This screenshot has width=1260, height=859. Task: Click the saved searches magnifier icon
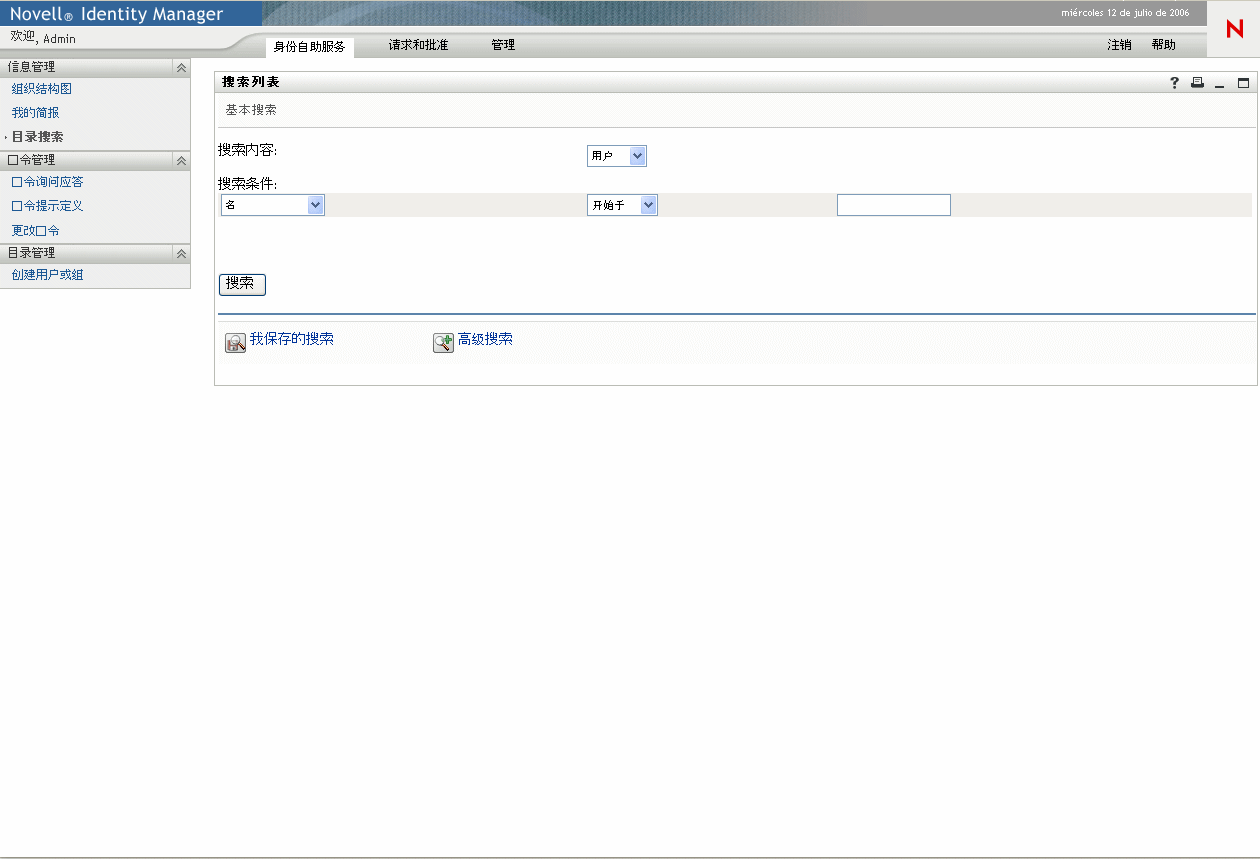(x=235, y=342)
